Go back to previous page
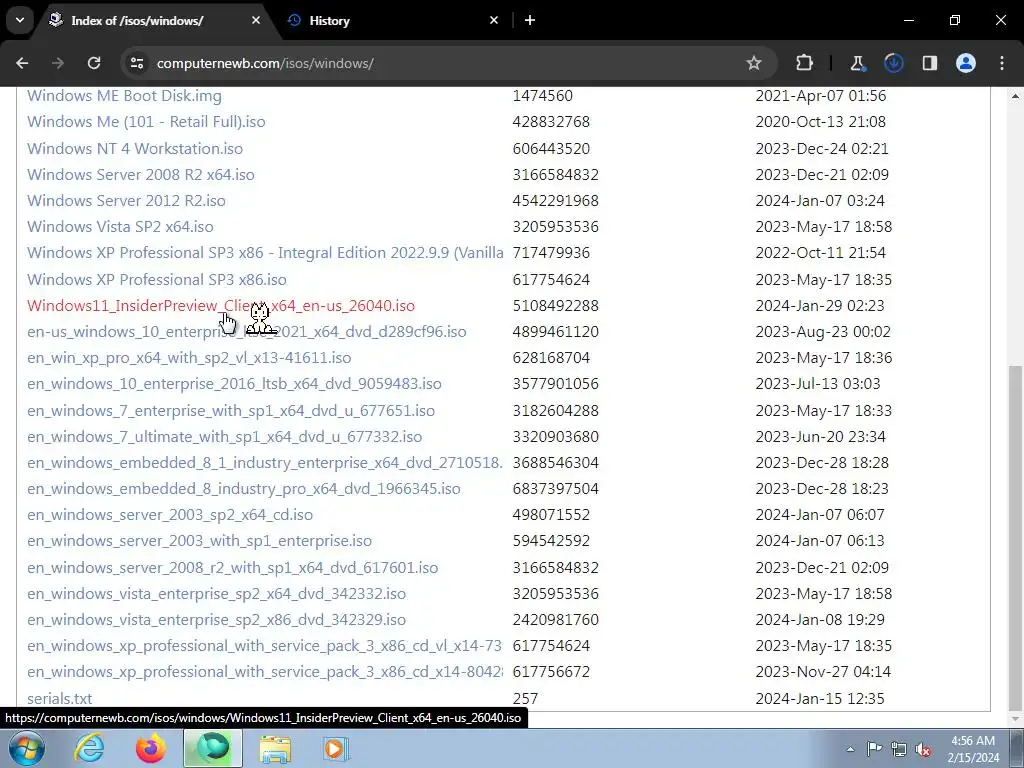This screenshot has height=768, width=1024. tap(22, 63)
